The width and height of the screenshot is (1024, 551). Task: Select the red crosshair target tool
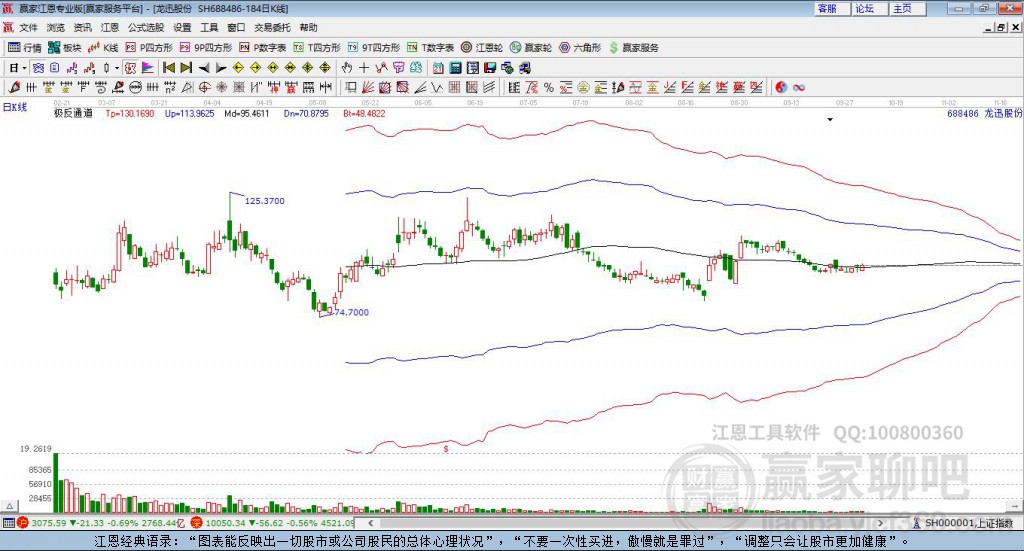click(x=204, y=87)
